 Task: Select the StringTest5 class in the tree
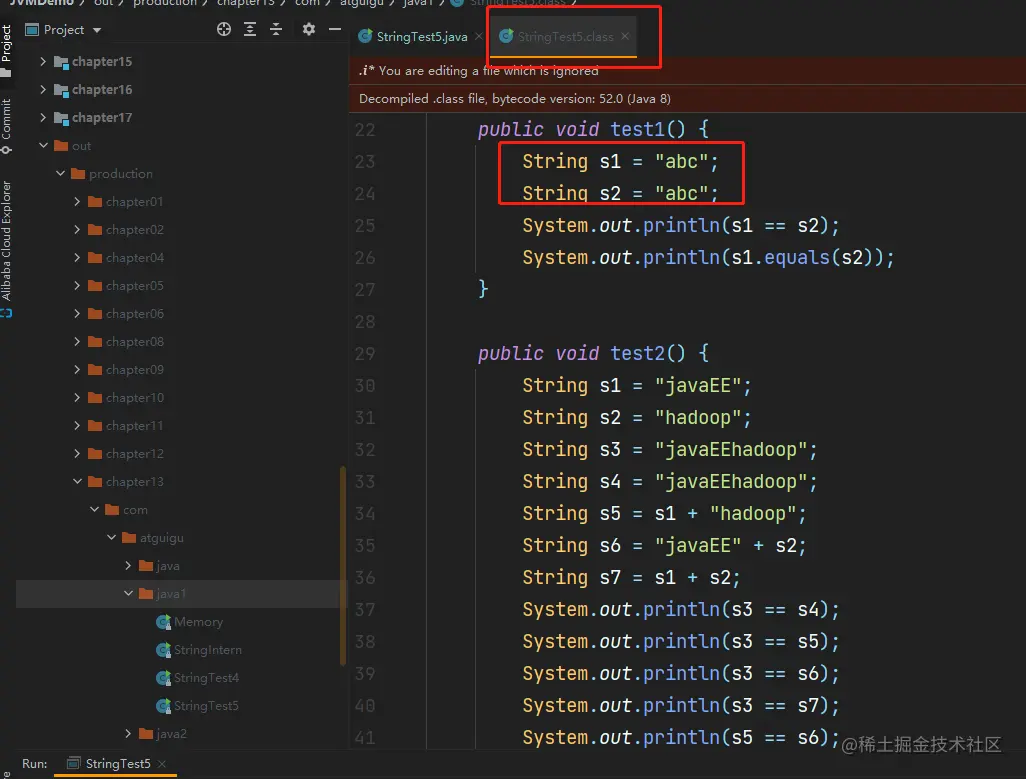(206, 706)
